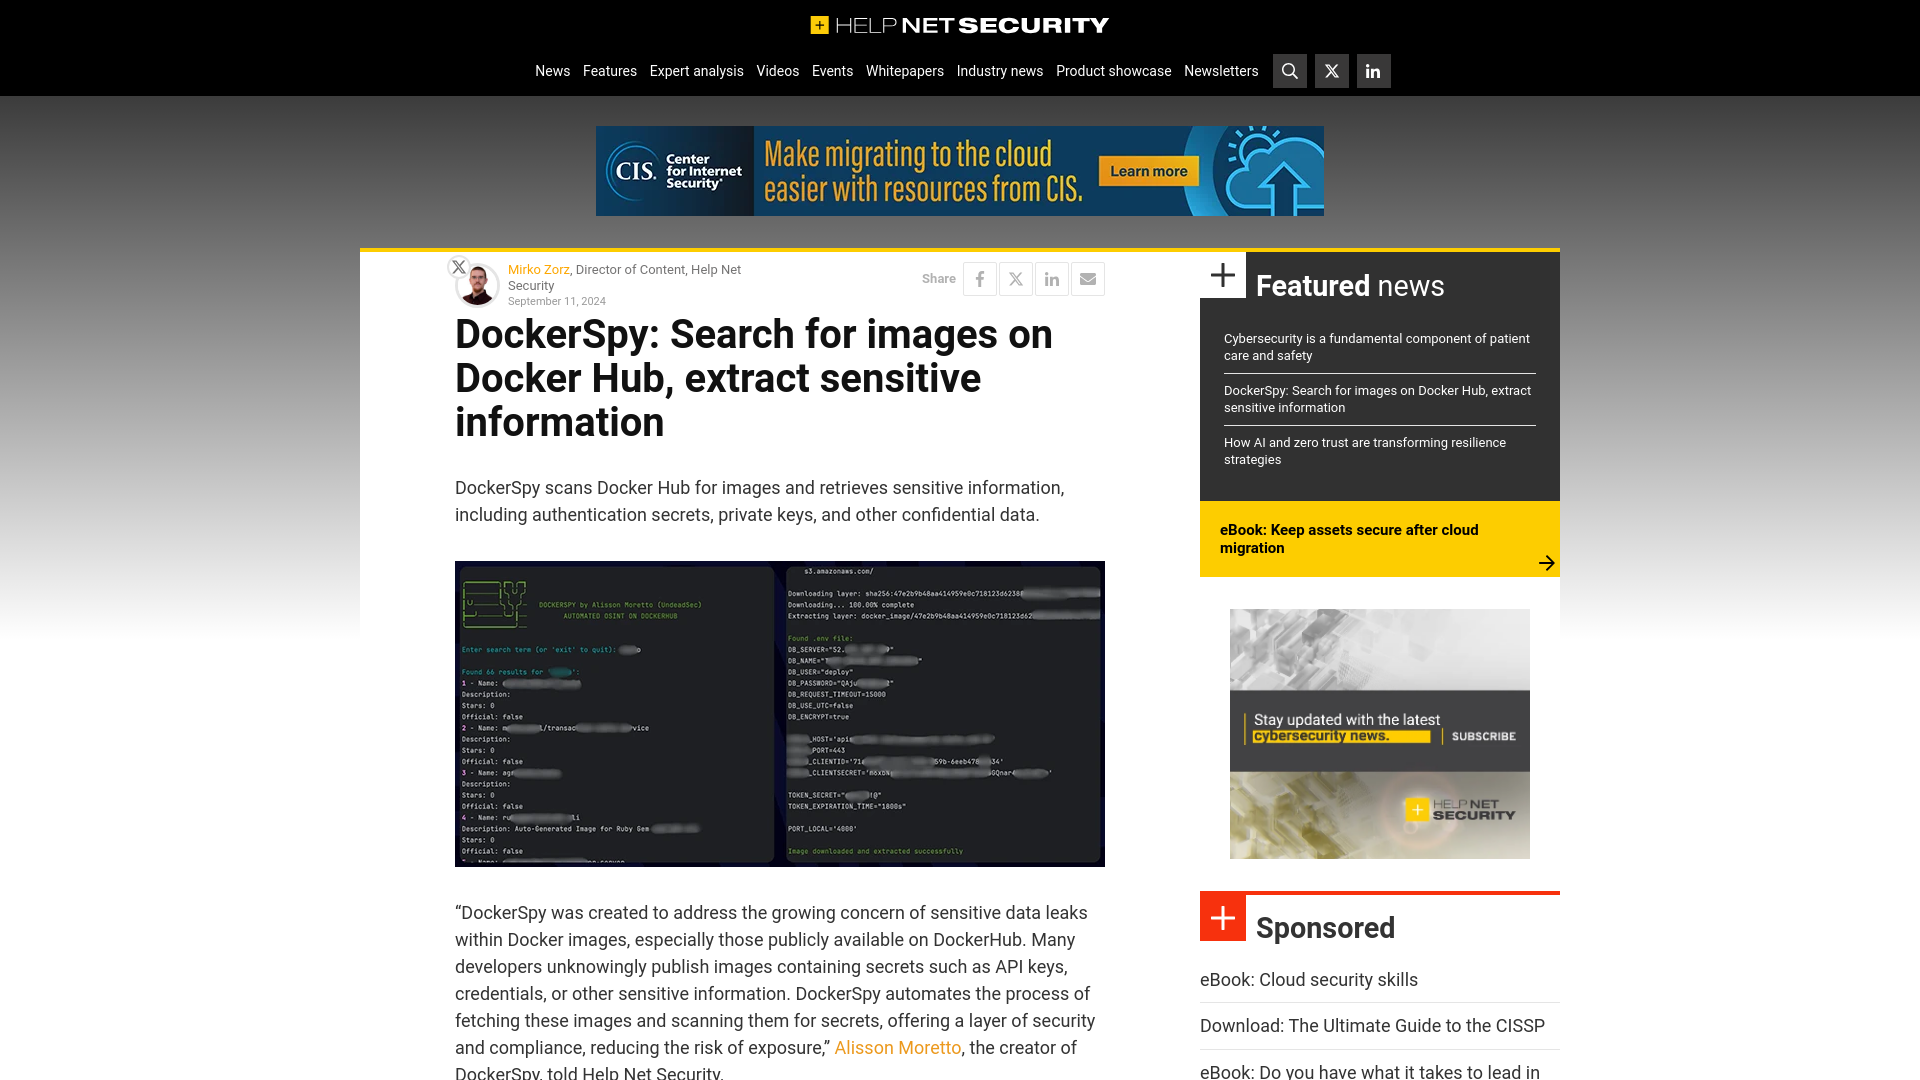
Task: Open author Mirko Zorz link
Action: [x=538, y=270]
